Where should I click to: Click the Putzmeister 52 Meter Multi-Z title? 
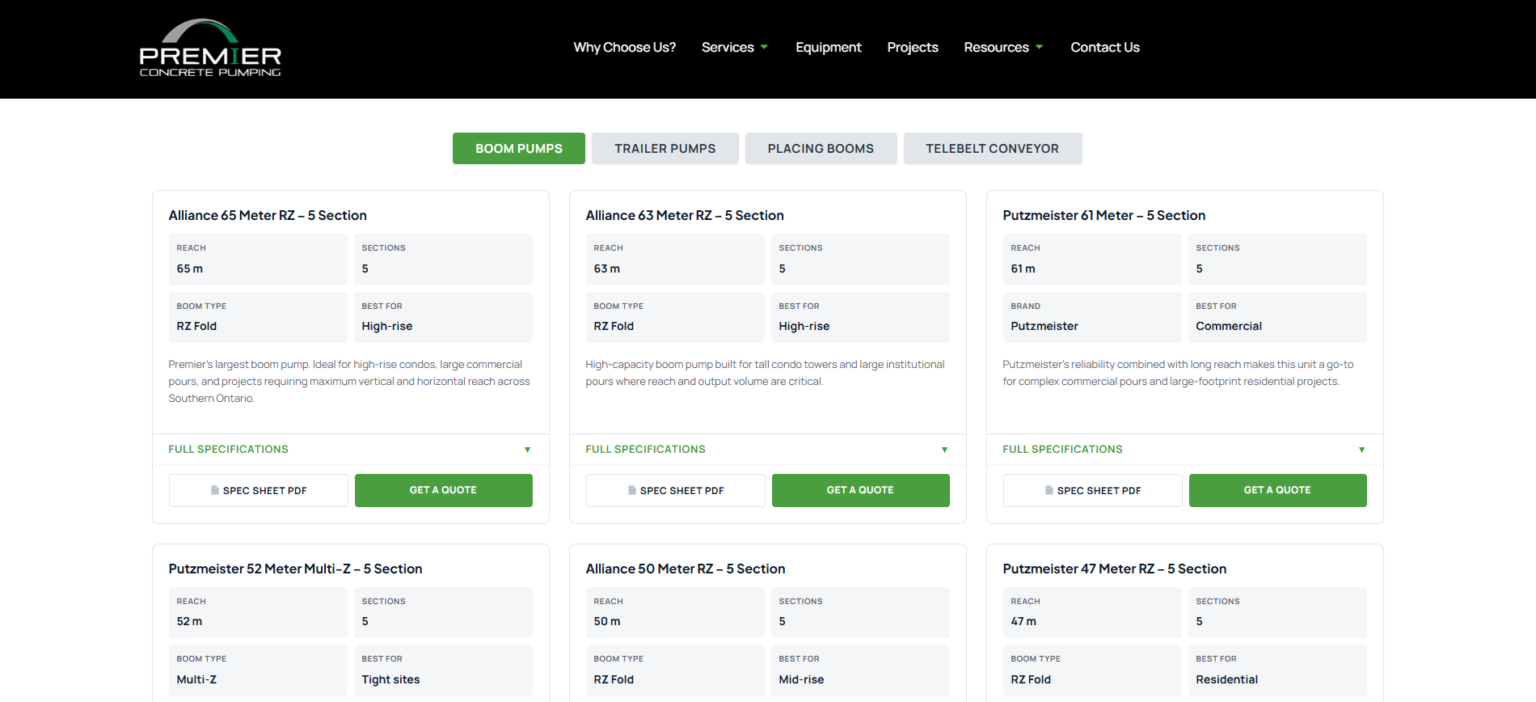pos(295,568)
